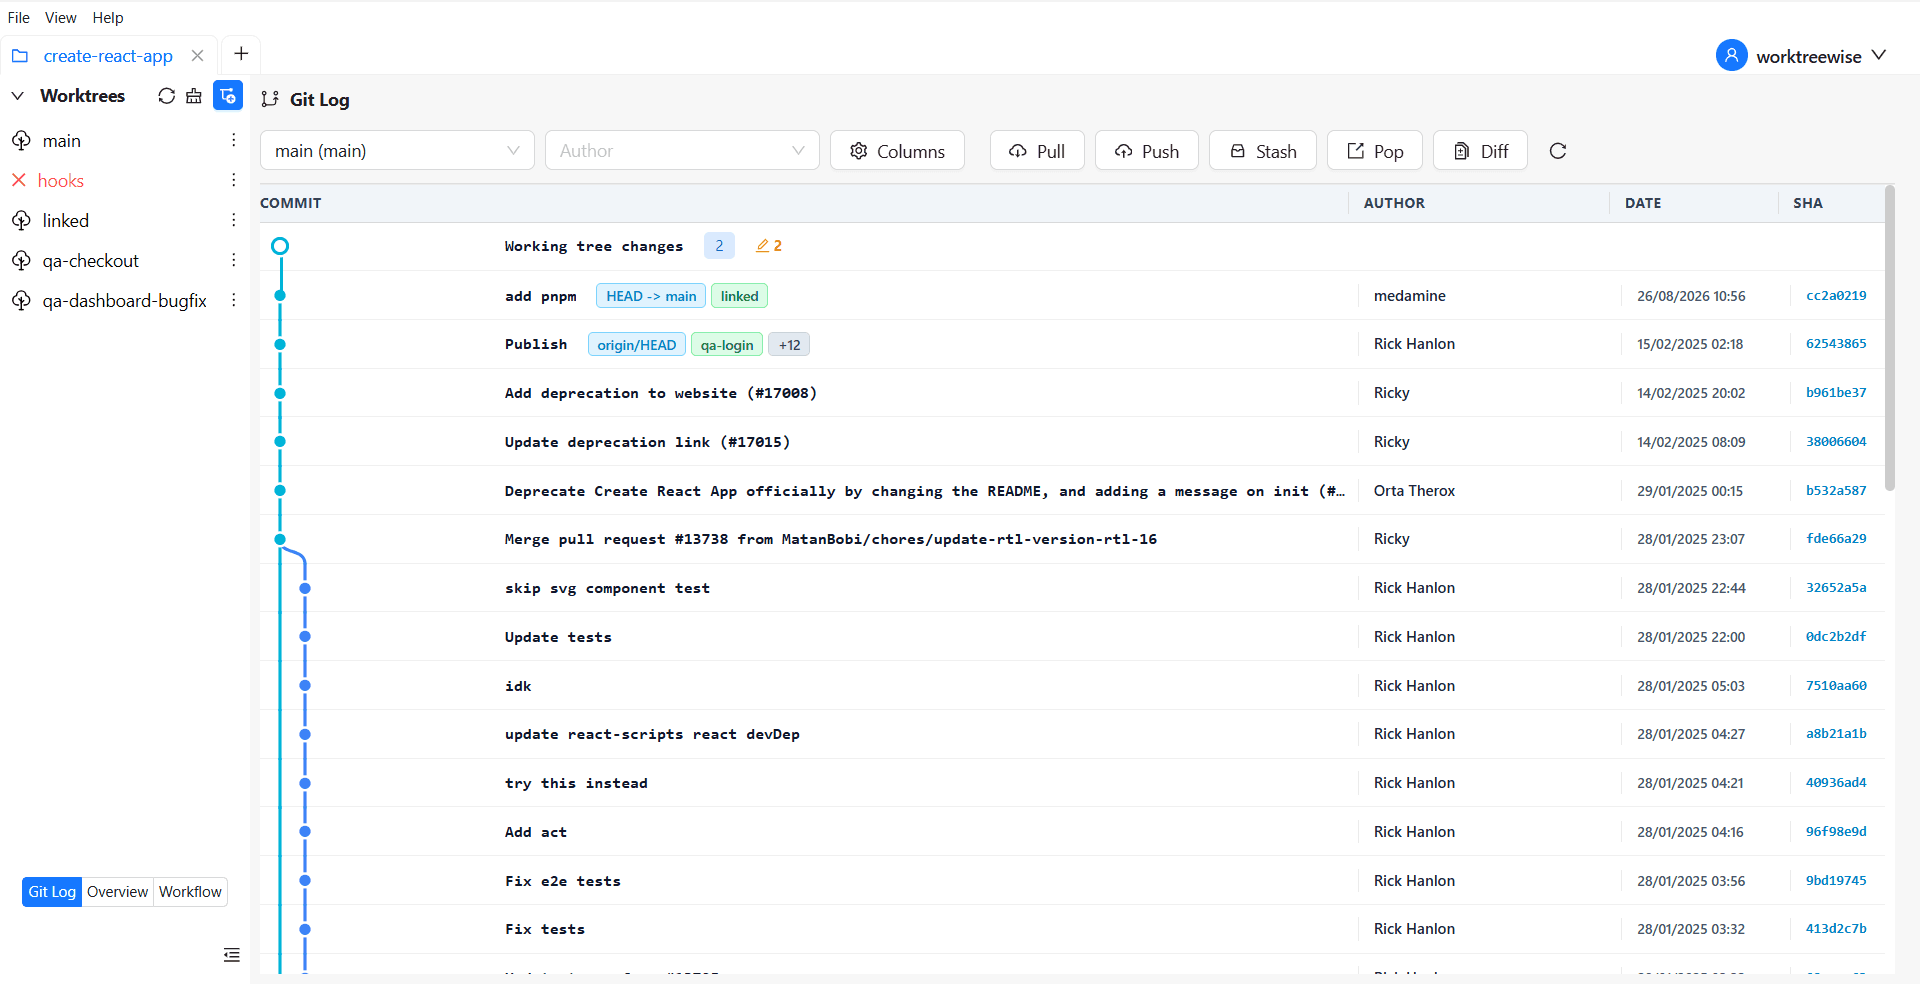
Task: Click the Pull button
Action: click(1037, 151)
